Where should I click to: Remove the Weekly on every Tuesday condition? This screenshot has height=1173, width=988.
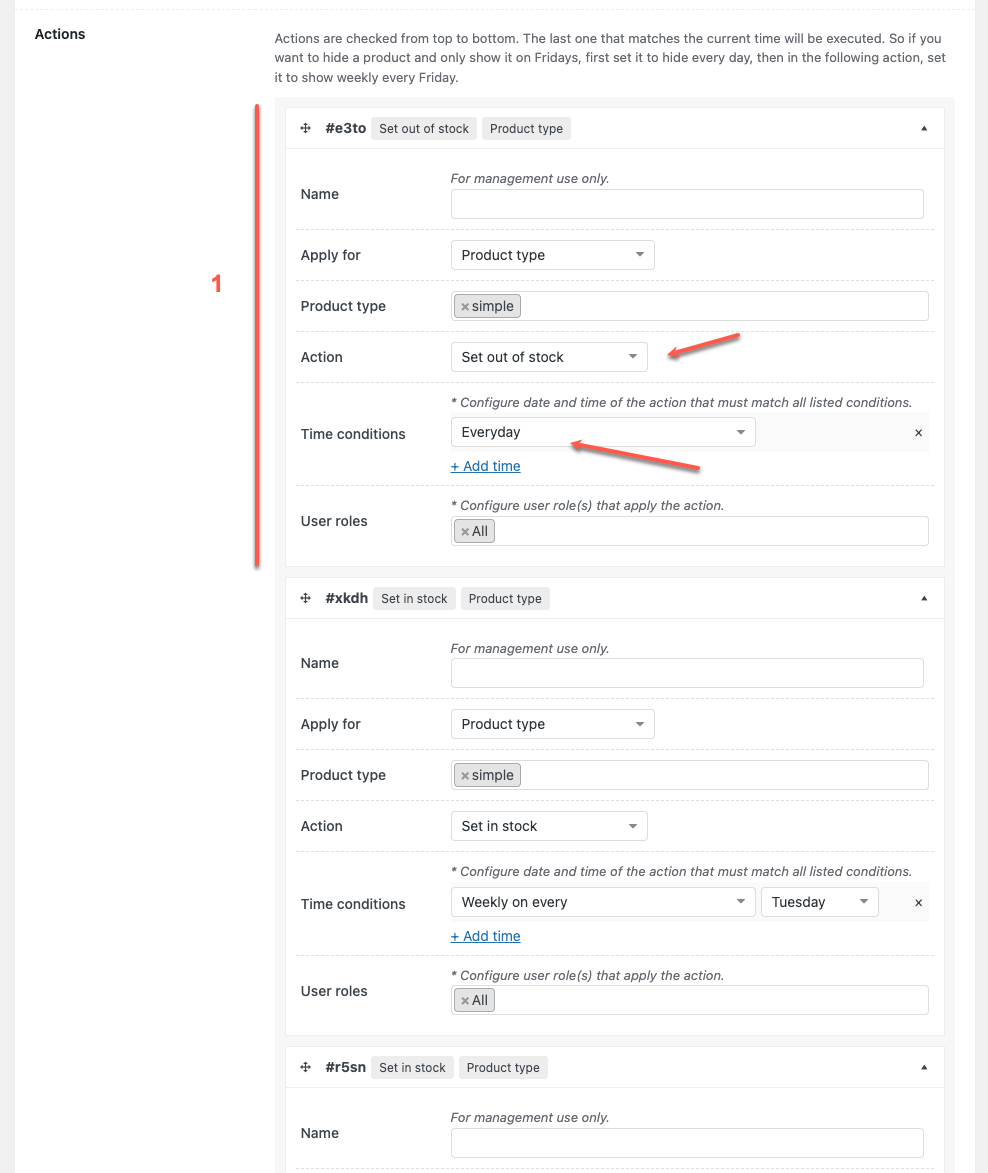918,902
